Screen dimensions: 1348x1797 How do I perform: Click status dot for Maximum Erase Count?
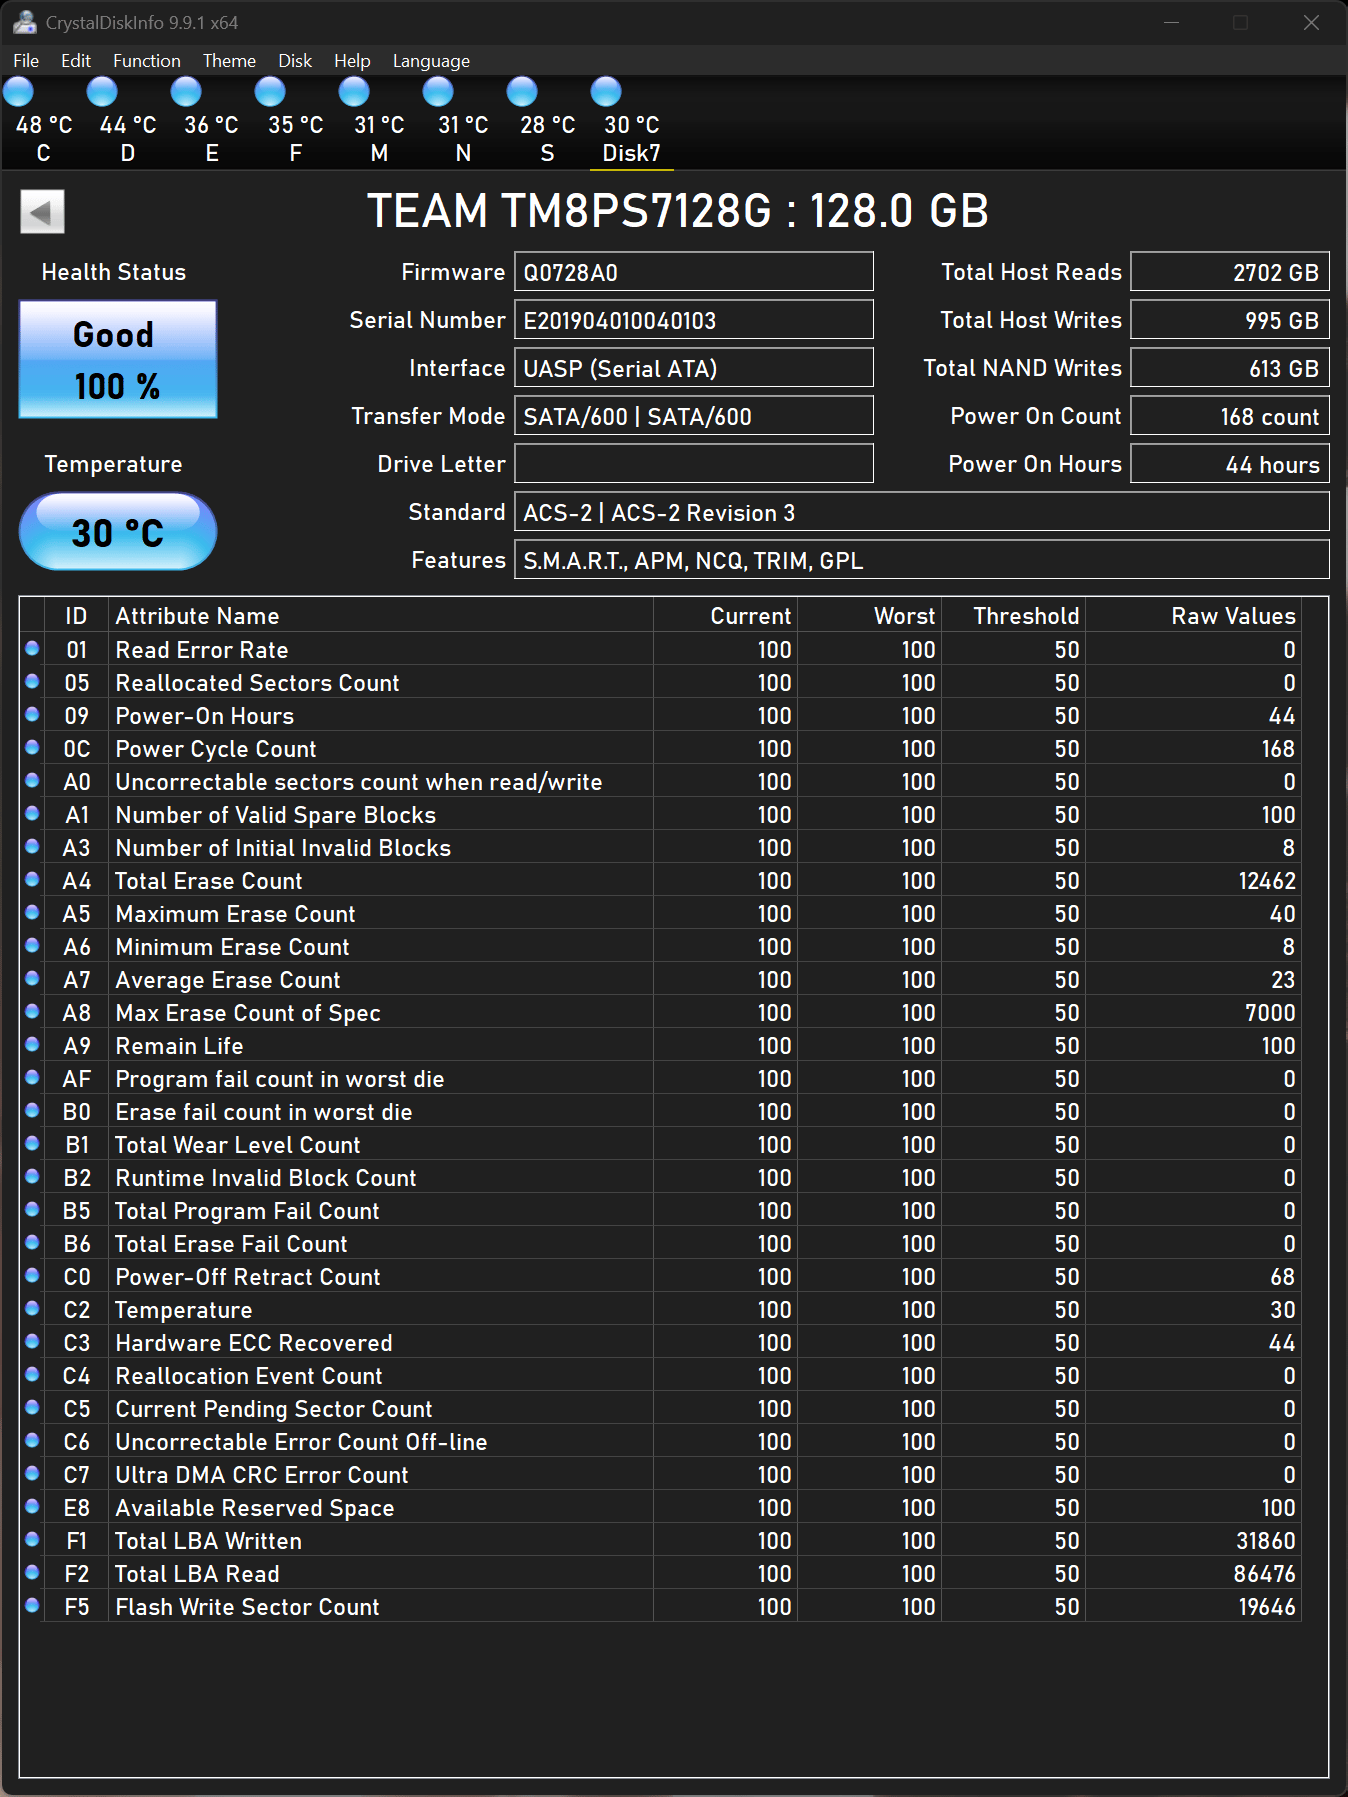pos(32,913)
